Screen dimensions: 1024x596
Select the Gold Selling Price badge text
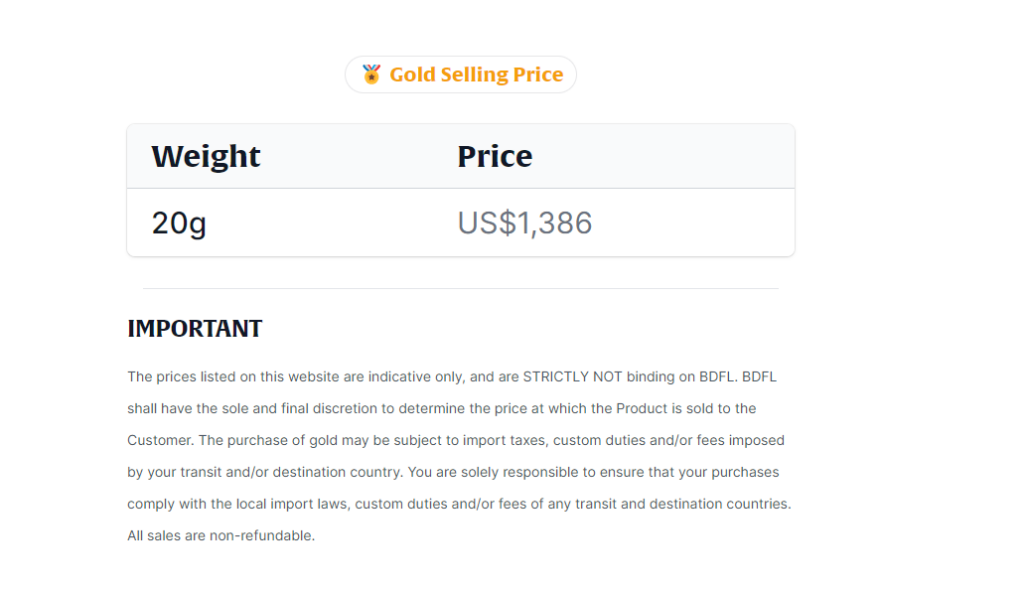coord(476,74)
